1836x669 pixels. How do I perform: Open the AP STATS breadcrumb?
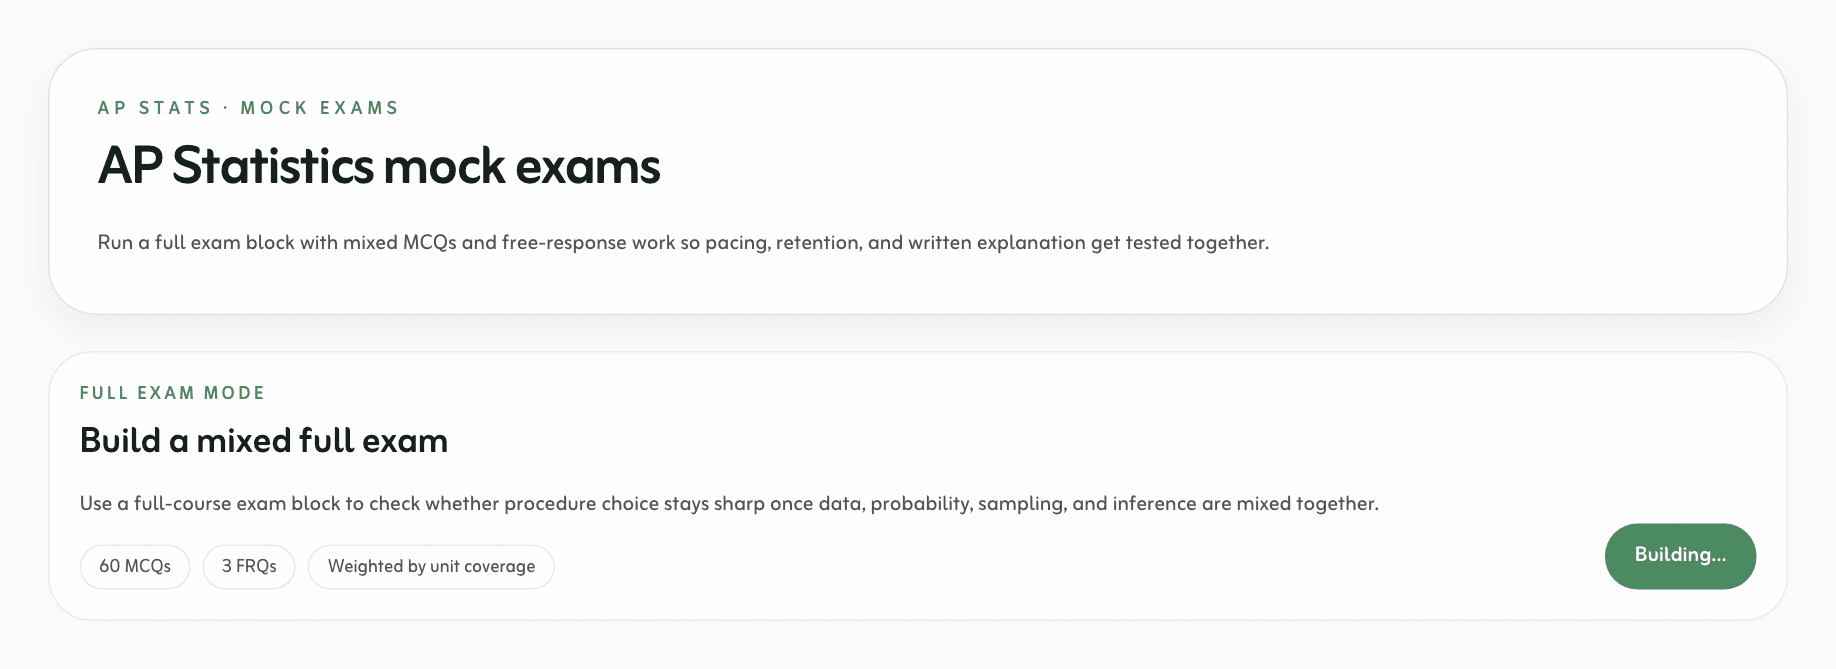coord(155,108)
